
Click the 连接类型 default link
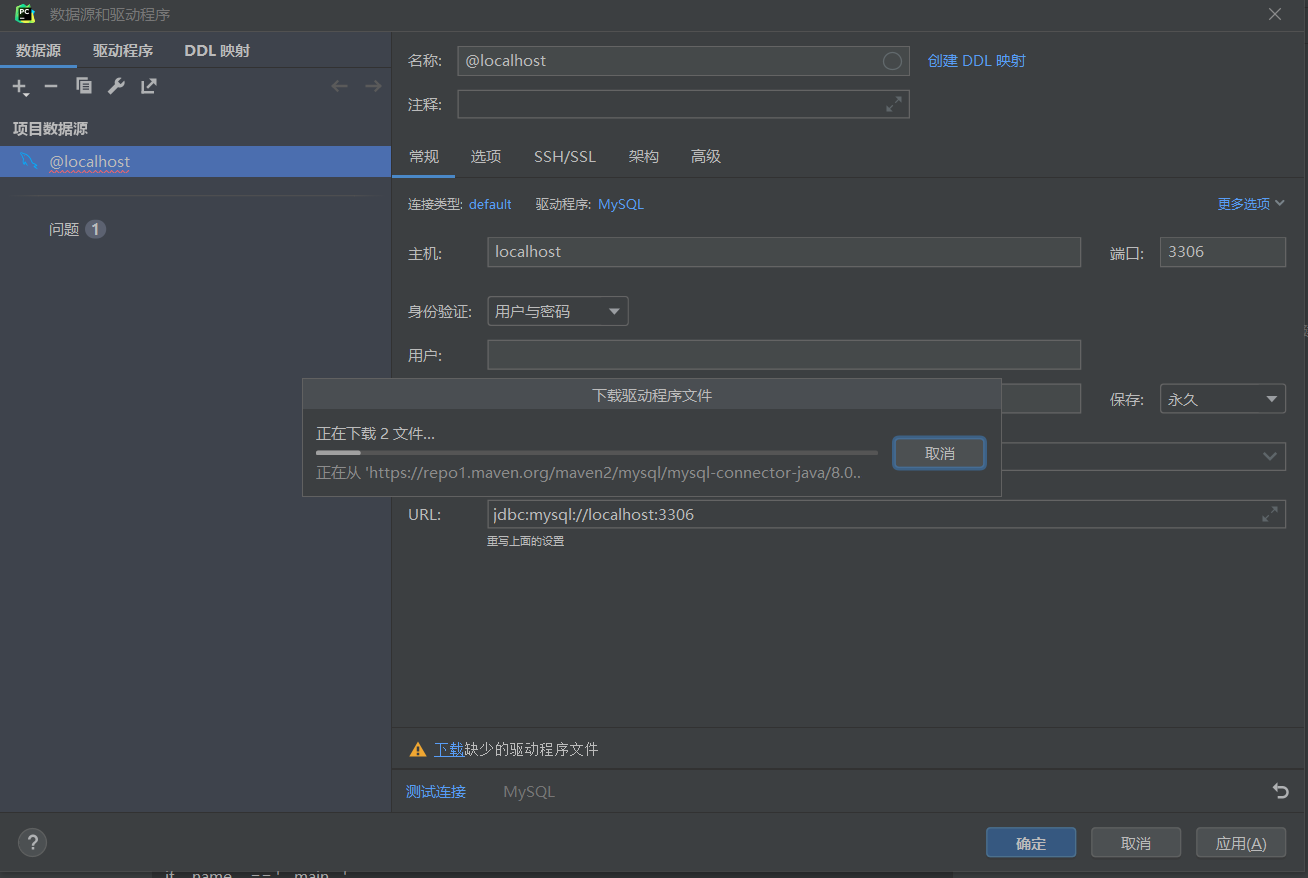pos(490,204)
